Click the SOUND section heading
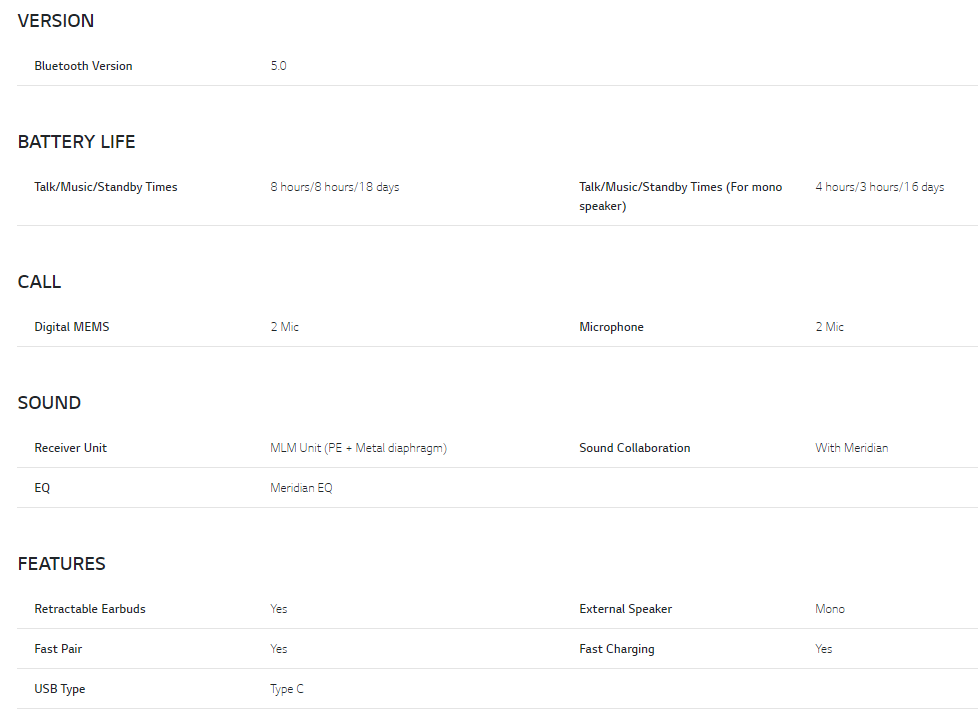Image resolution: width=978 pixels, height=716 pixels. click(x=49, y=403)
